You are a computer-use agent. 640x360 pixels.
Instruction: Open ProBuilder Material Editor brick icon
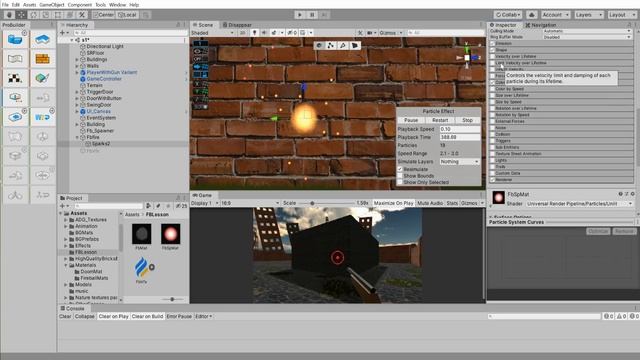[42, 59]
